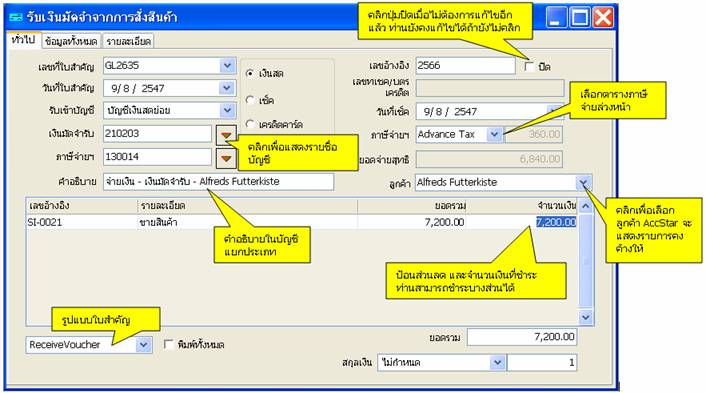Screen dimensions: 706x393
Task: Open the date 9/8/2547 dropdown
Action: pyautogui.click(x=227, y=88)
